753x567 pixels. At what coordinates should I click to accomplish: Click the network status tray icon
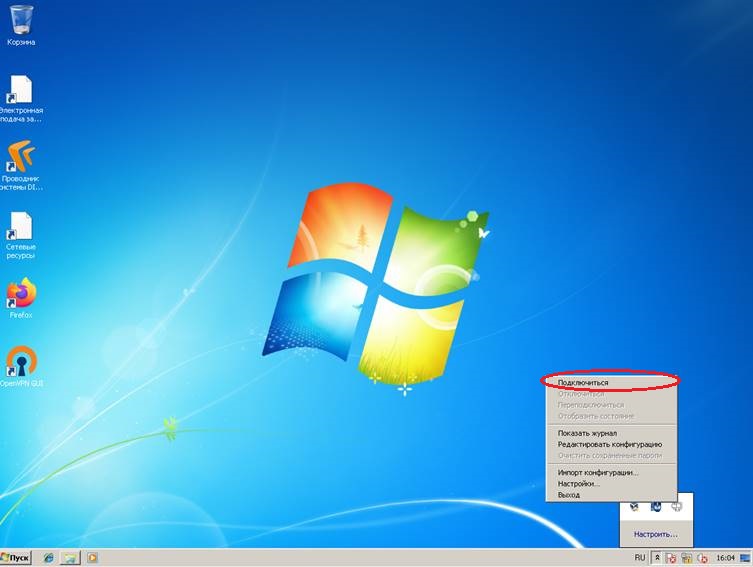[687, 558]
